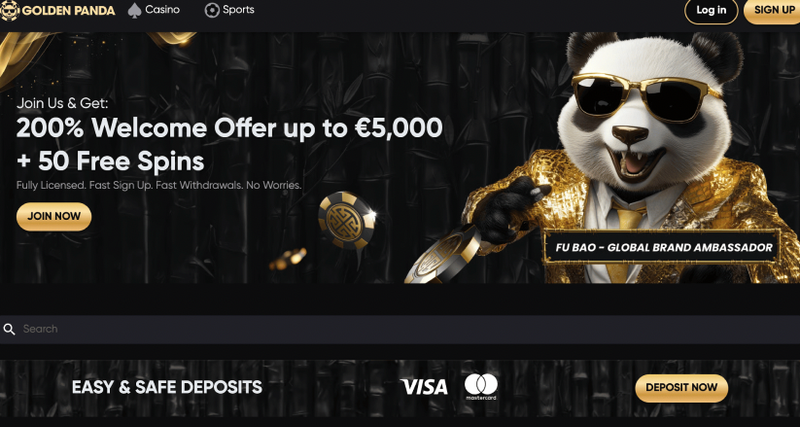The image size is (800, 427).
Task: Click the floating gold casino chip
Action: [x=347, y=219]
